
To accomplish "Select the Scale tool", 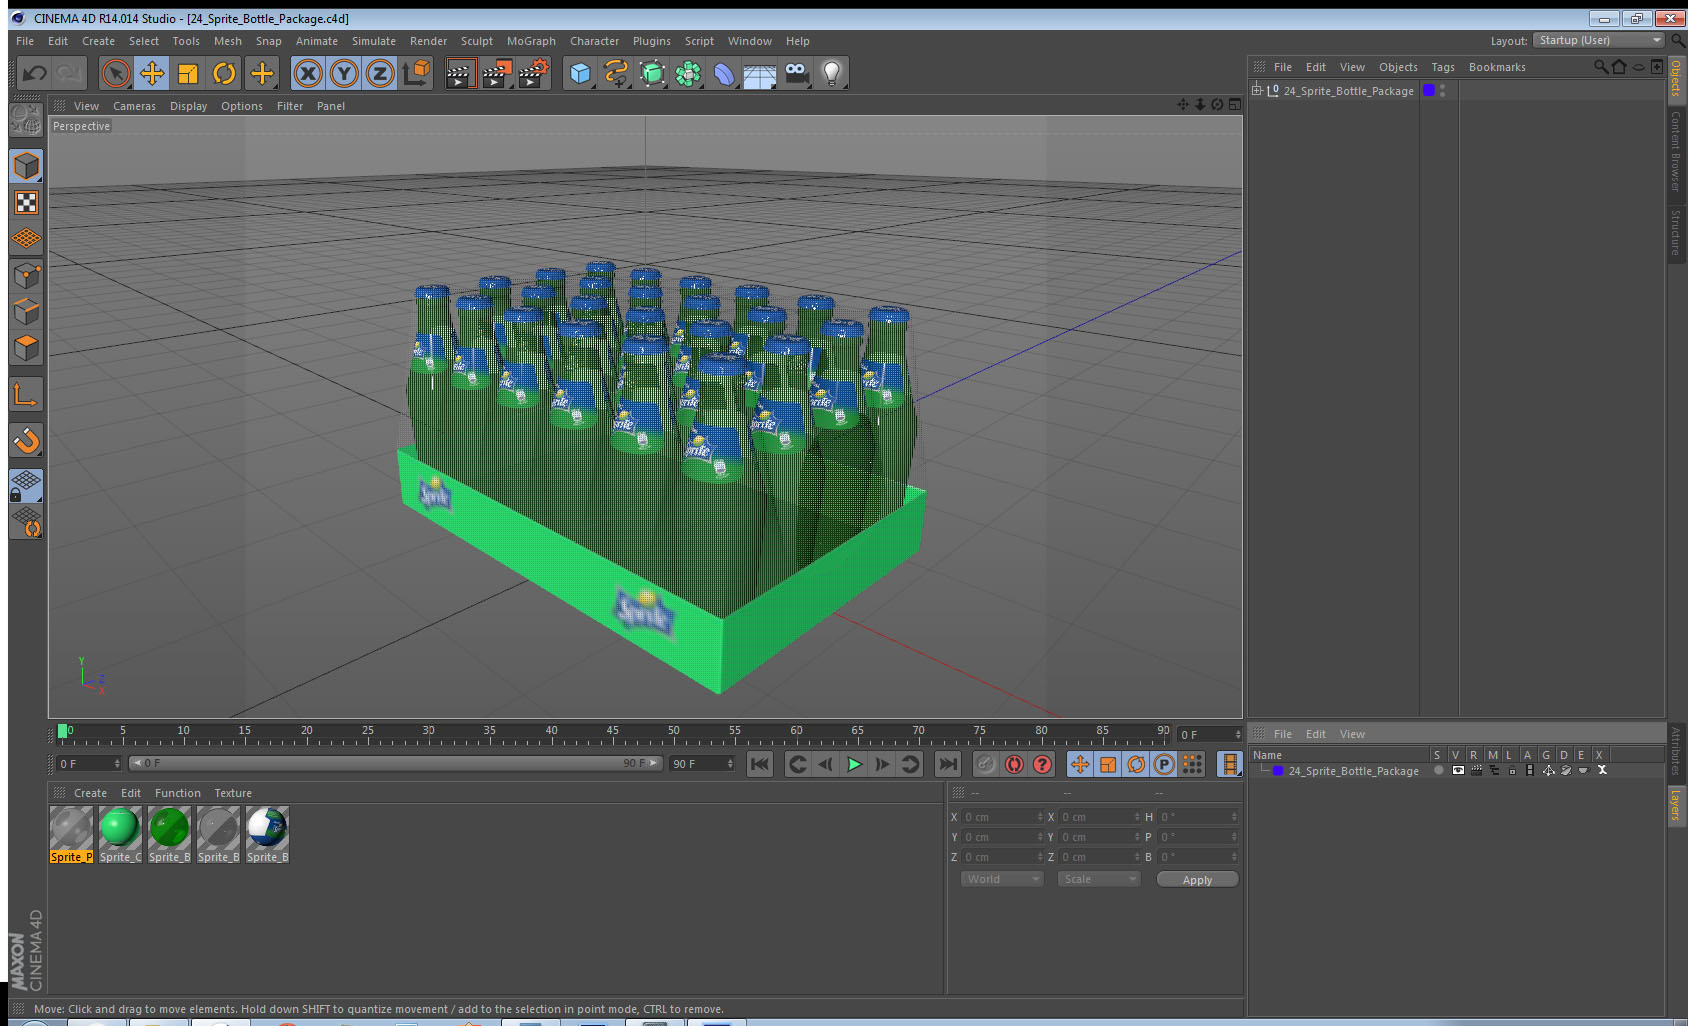I will [188, 73].
